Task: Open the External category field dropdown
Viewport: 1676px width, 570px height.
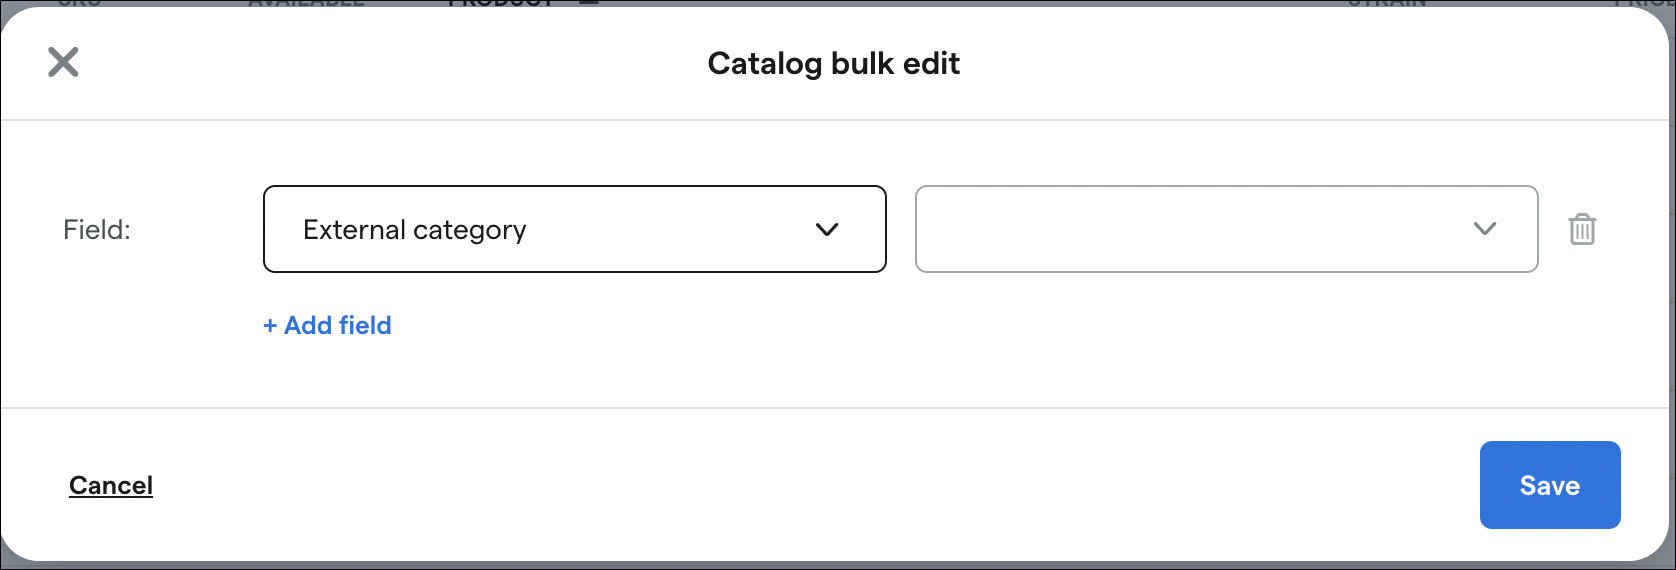Action: [x=575, y=229]
